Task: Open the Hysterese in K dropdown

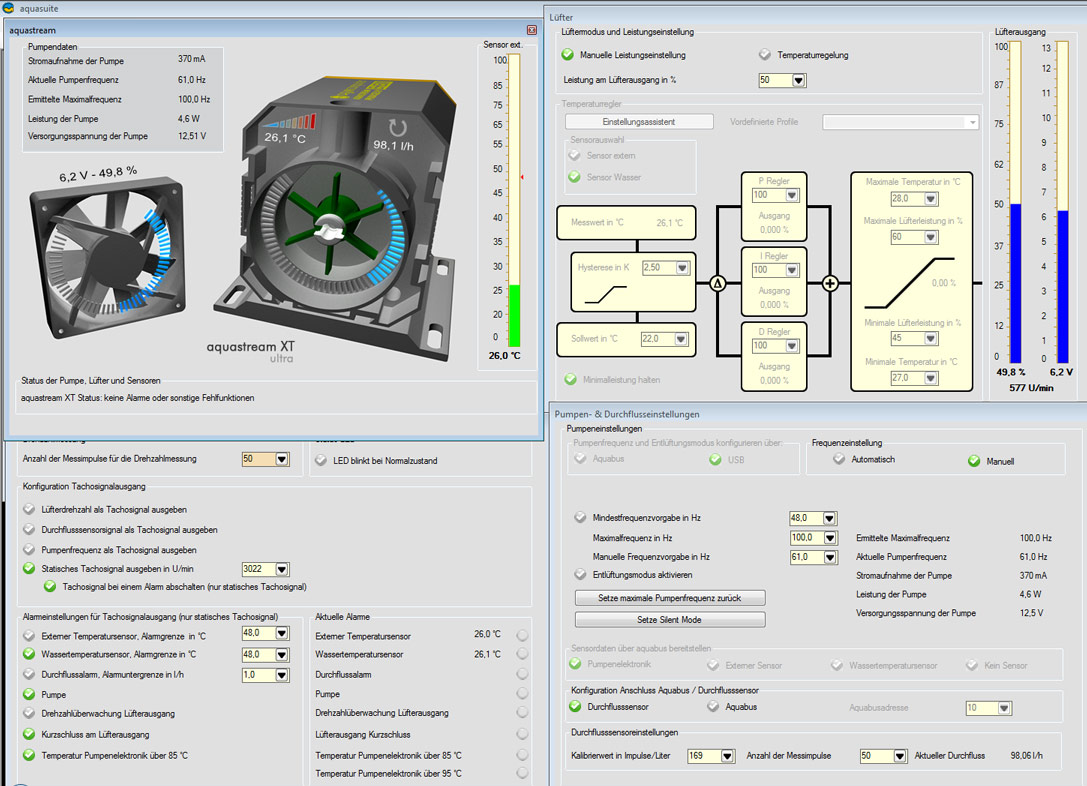Action: 682,268
